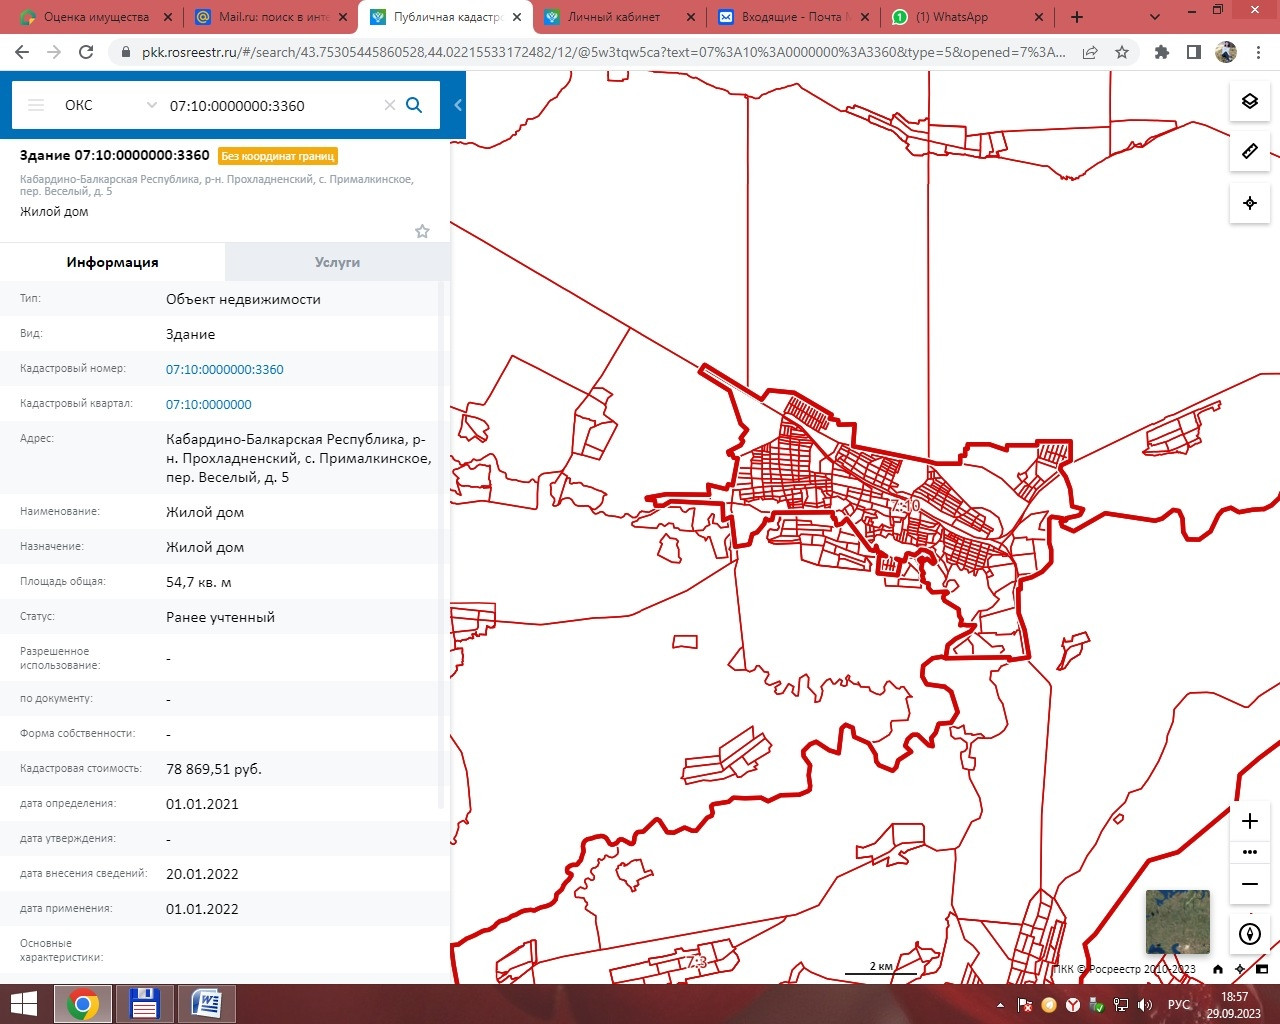
Task: Clear the cadastral number search field
Action: click(x=390, y=105)
